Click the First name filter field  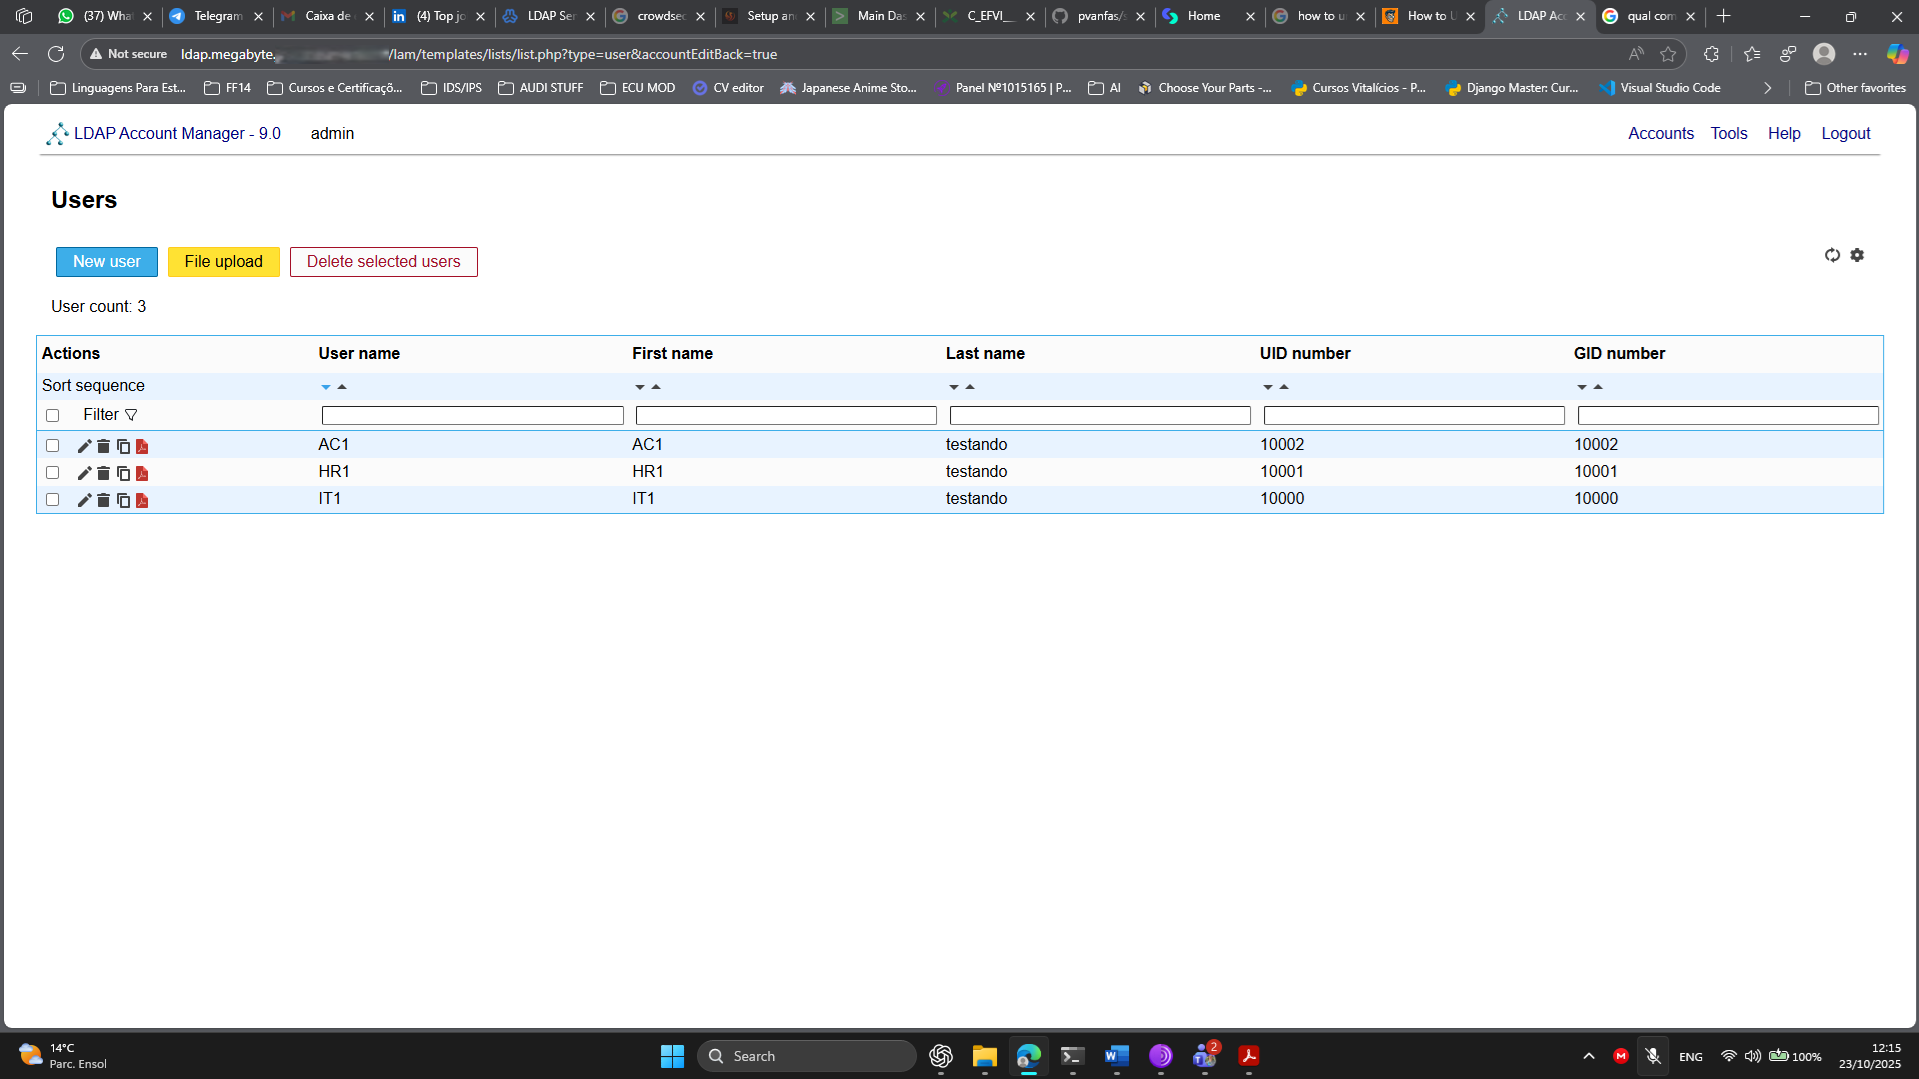pos(786,415)
